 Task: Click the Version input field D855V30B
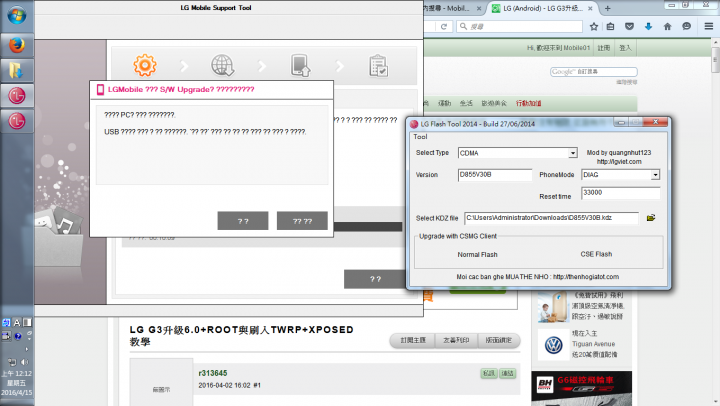point(495,175)
